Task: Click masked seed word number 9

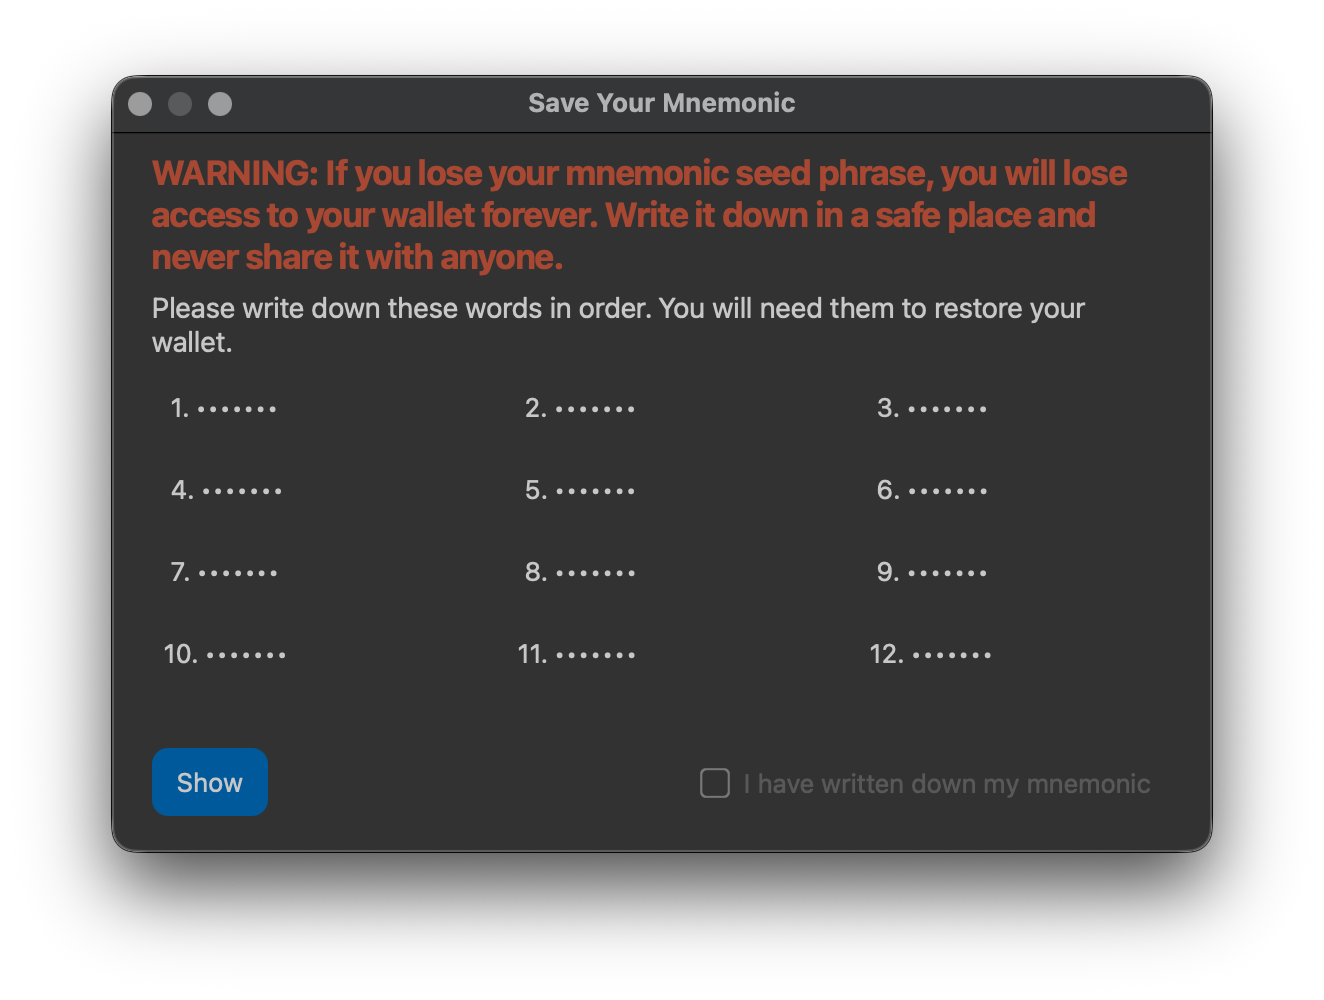Action: (x=946, y=573)
